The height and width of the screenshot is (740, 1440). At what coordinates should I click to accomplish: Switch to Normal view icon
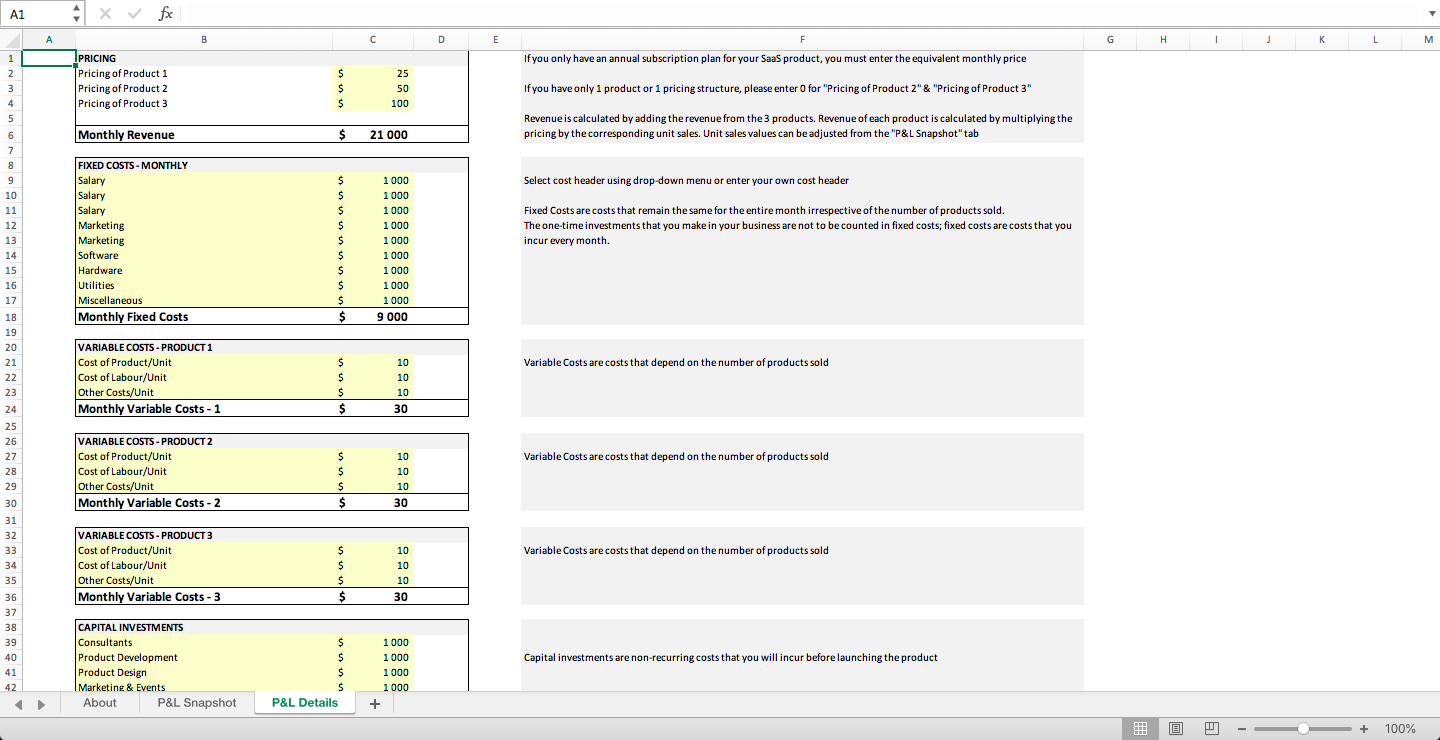[1138, 728]
